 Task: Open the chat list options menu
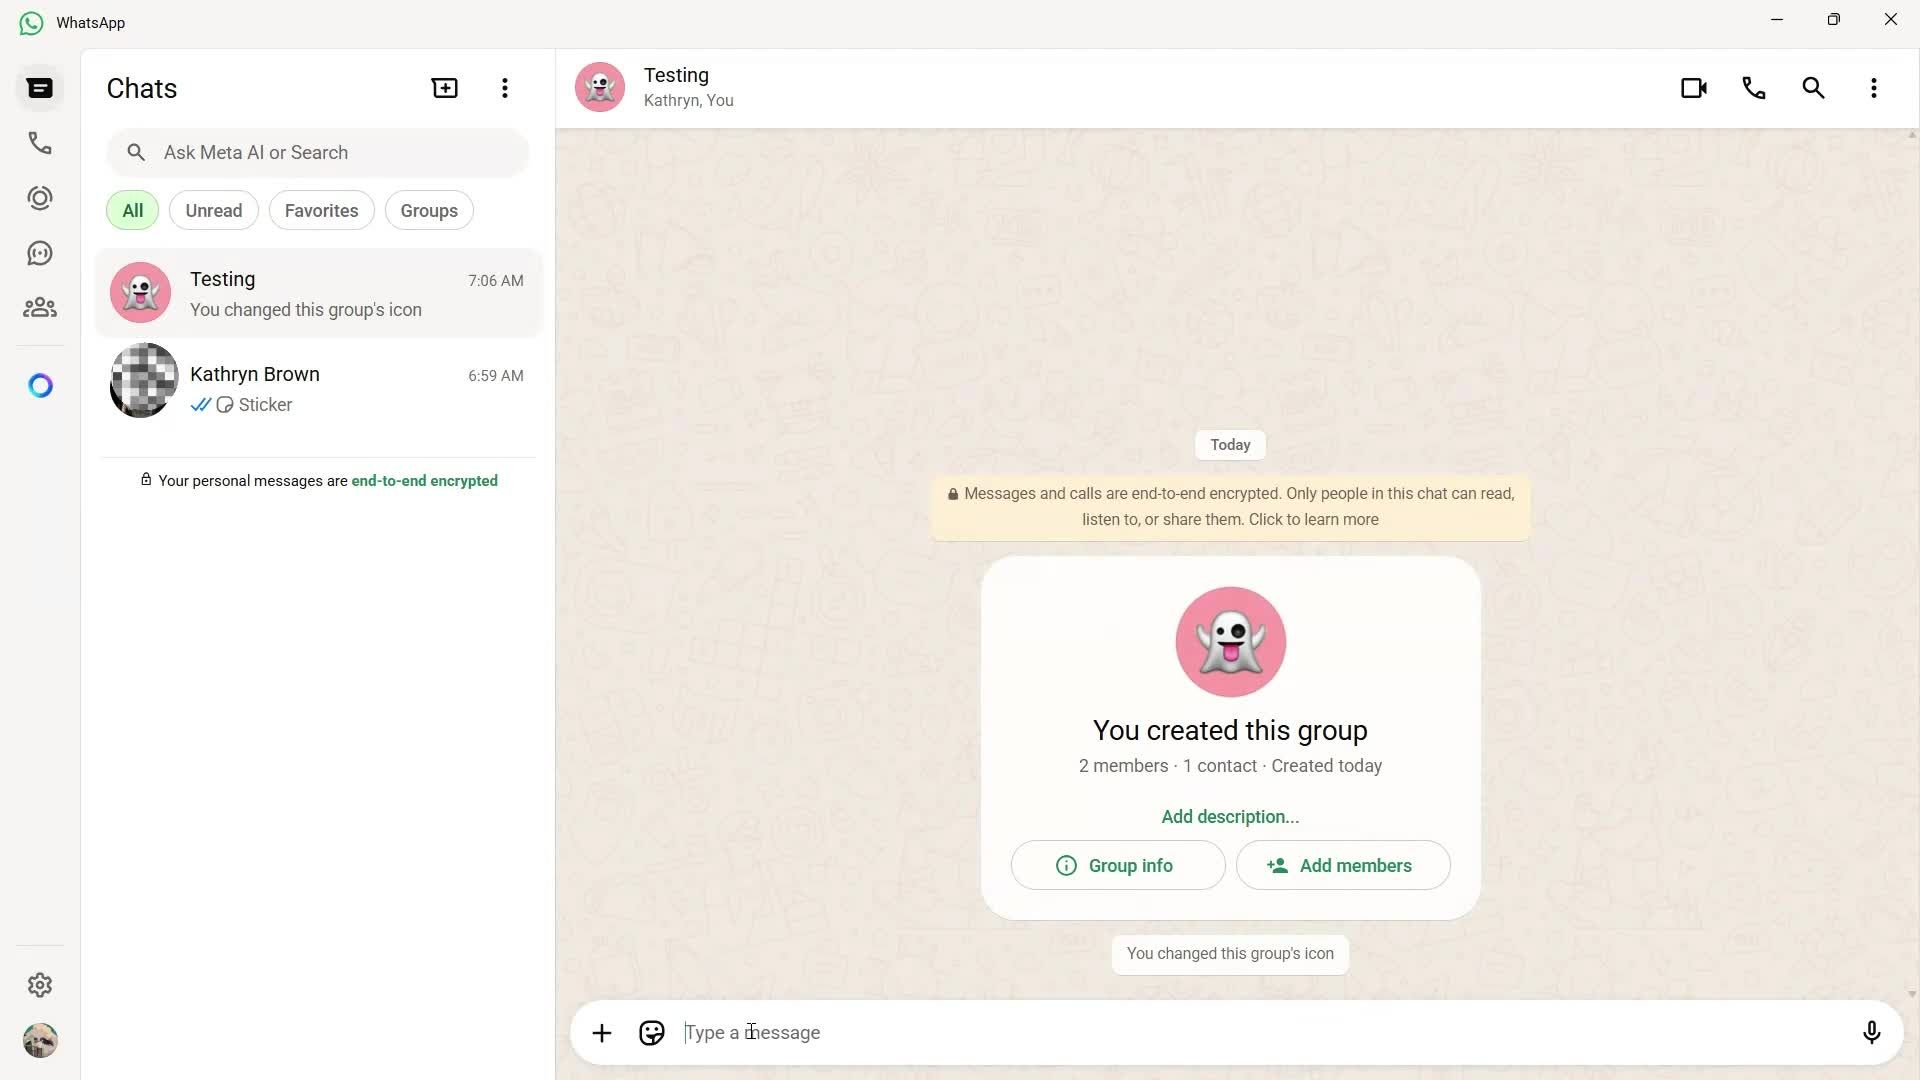[x=504, y=88]
